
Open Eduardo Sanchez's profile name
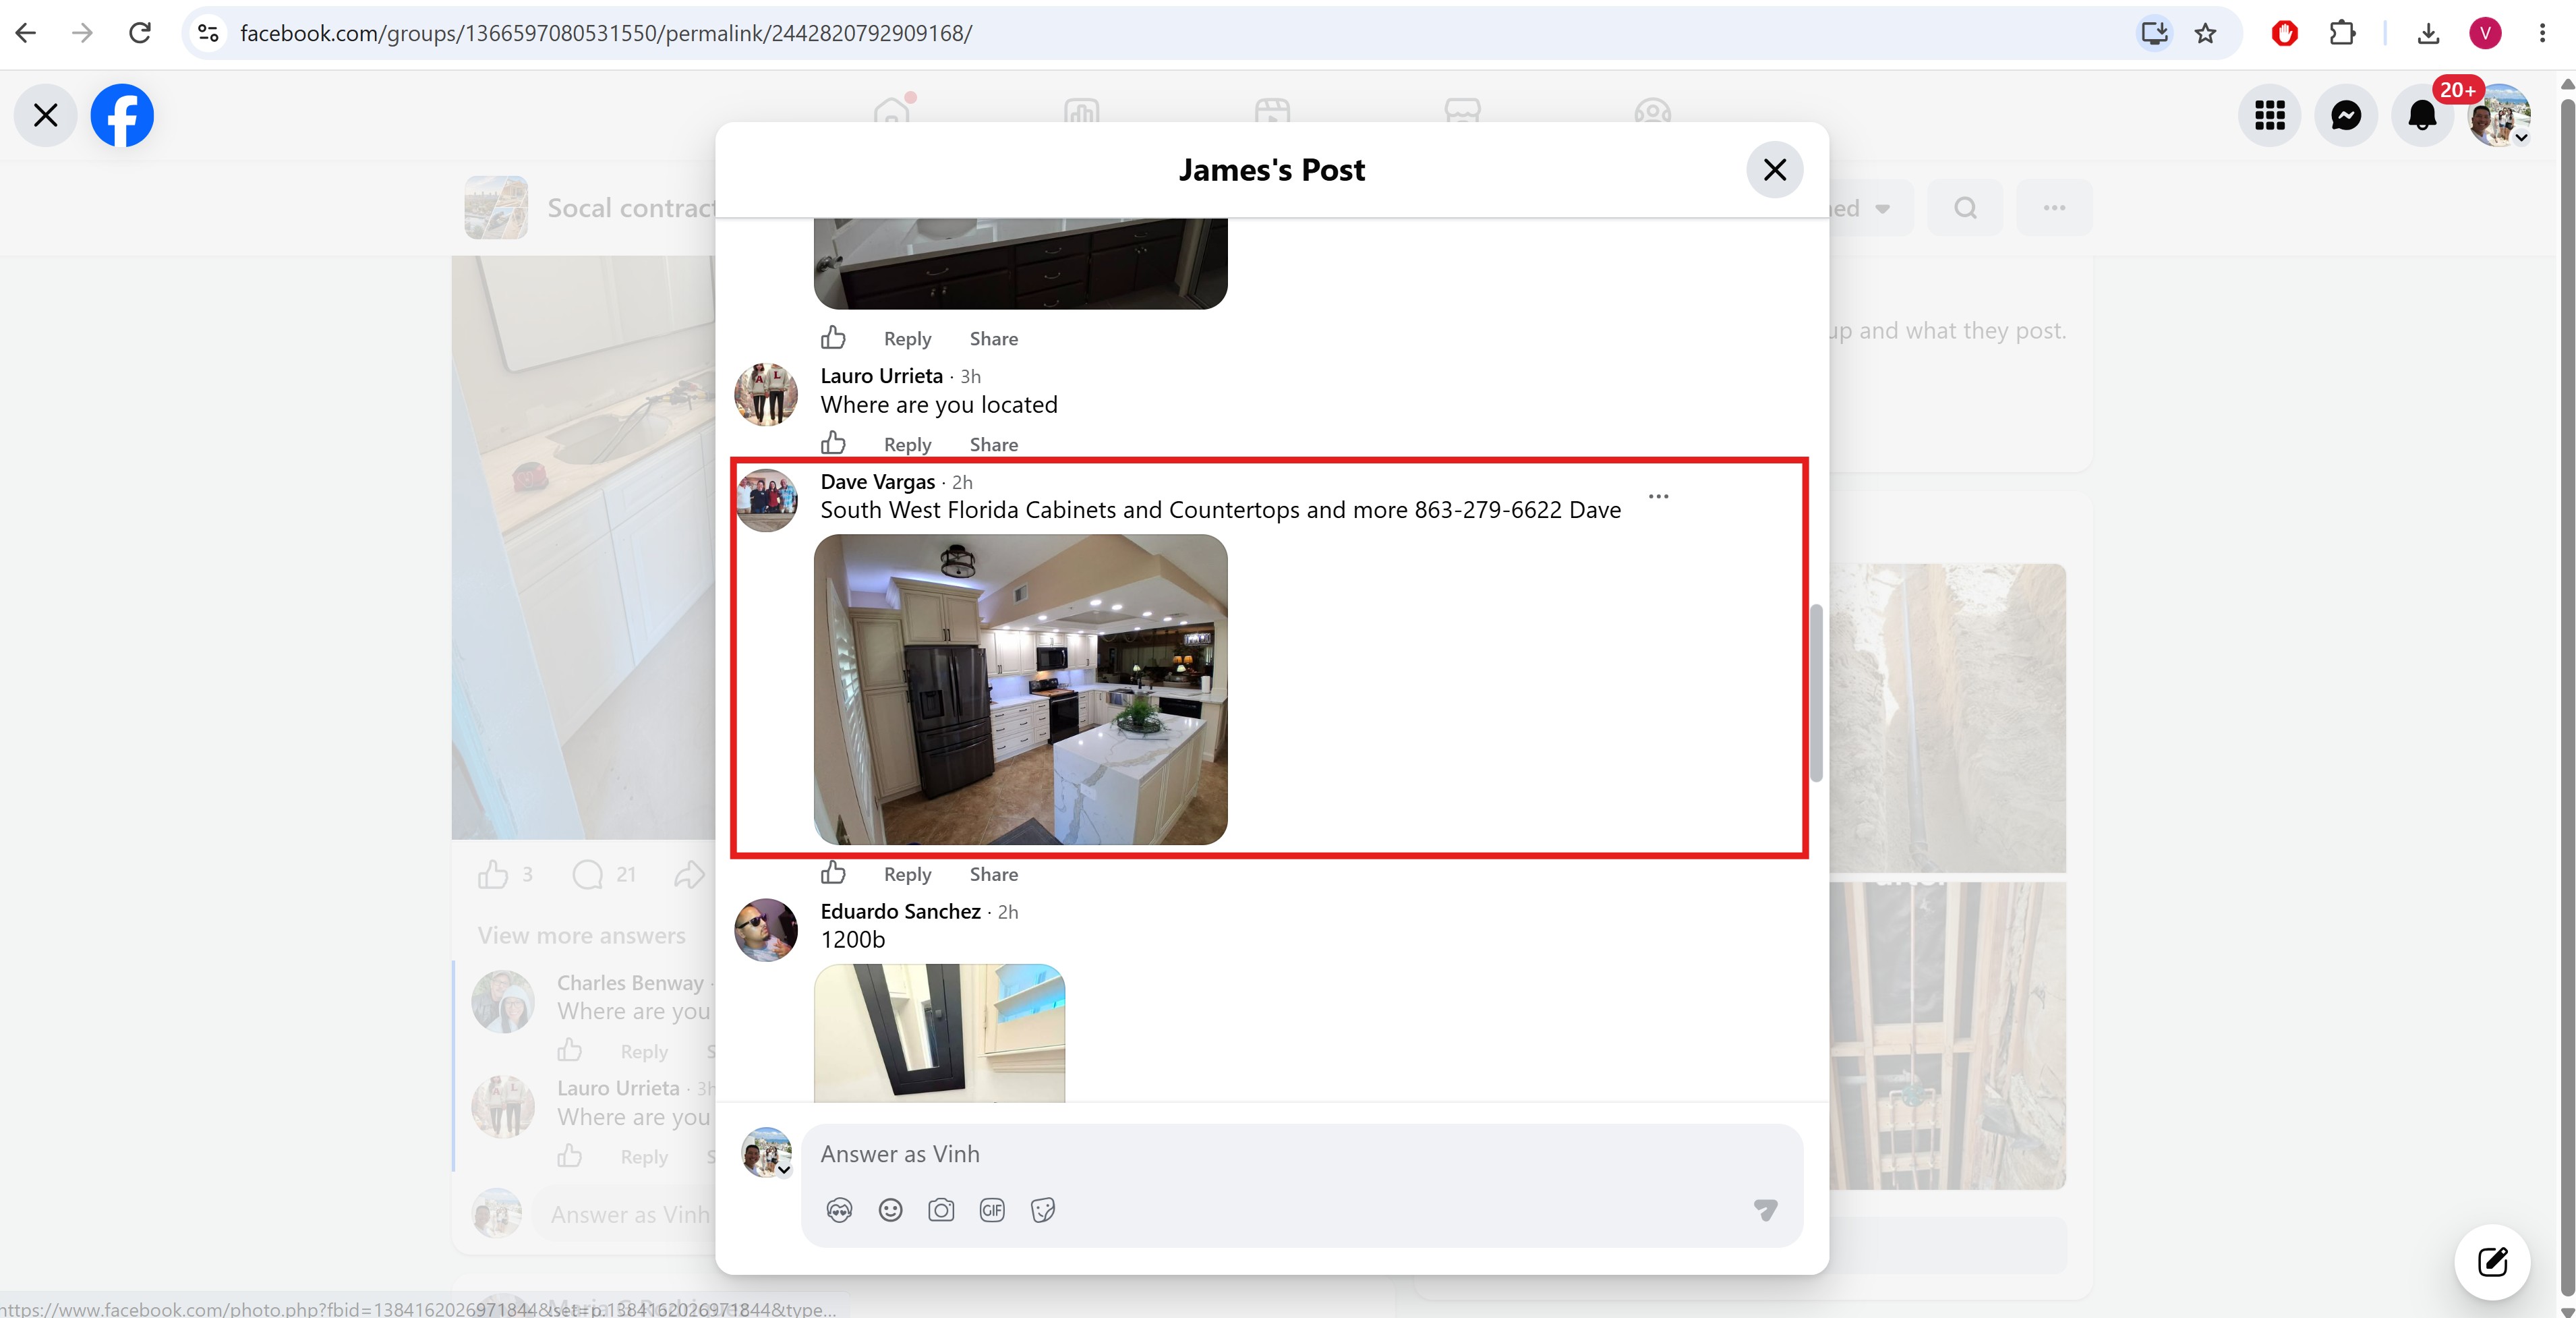(900, 912)
